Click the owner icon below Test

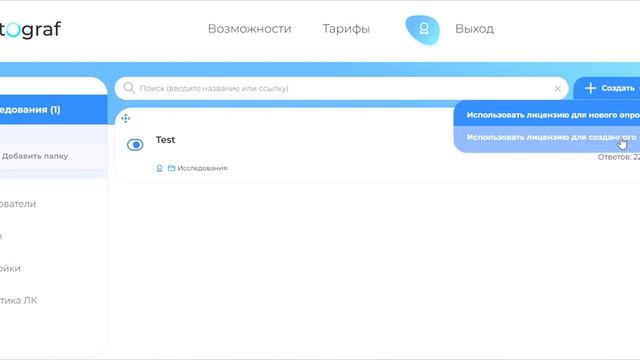click(x=160, y=168)
